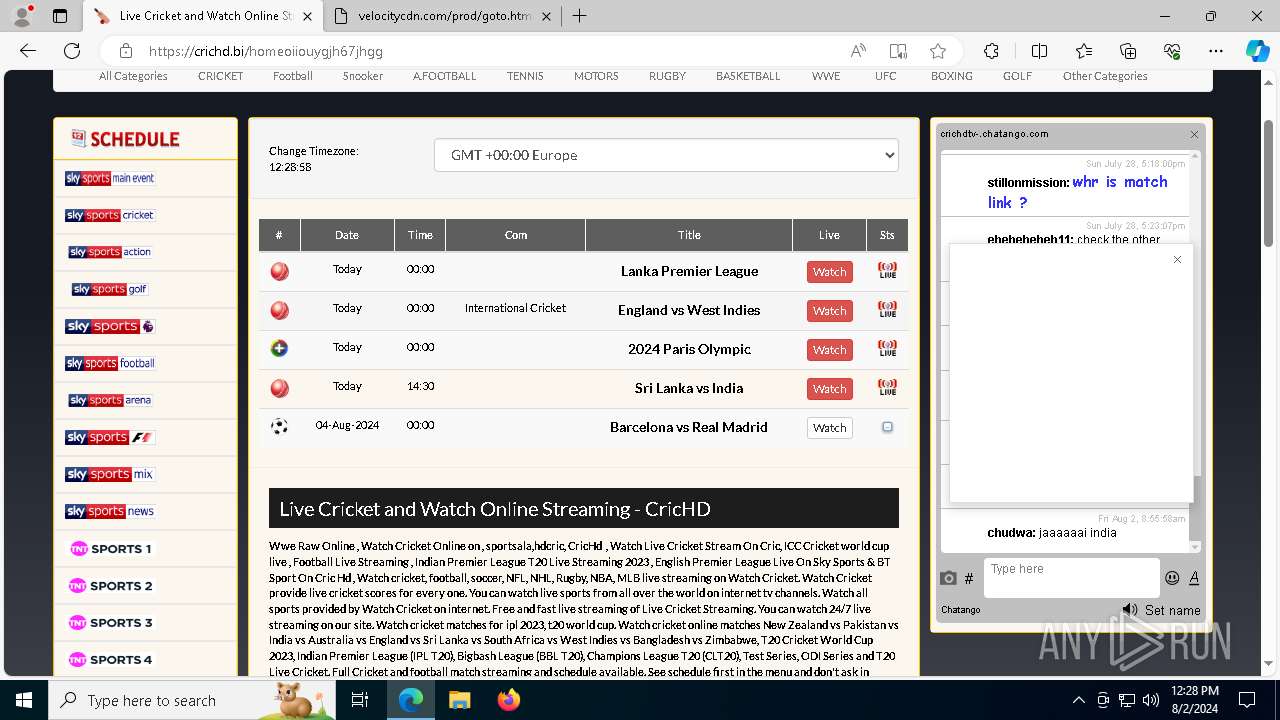The width and height of the screenshot is (1280, 720).
Task: Watch Sri Lanka vs India stream
Action: tap(829, 388)
